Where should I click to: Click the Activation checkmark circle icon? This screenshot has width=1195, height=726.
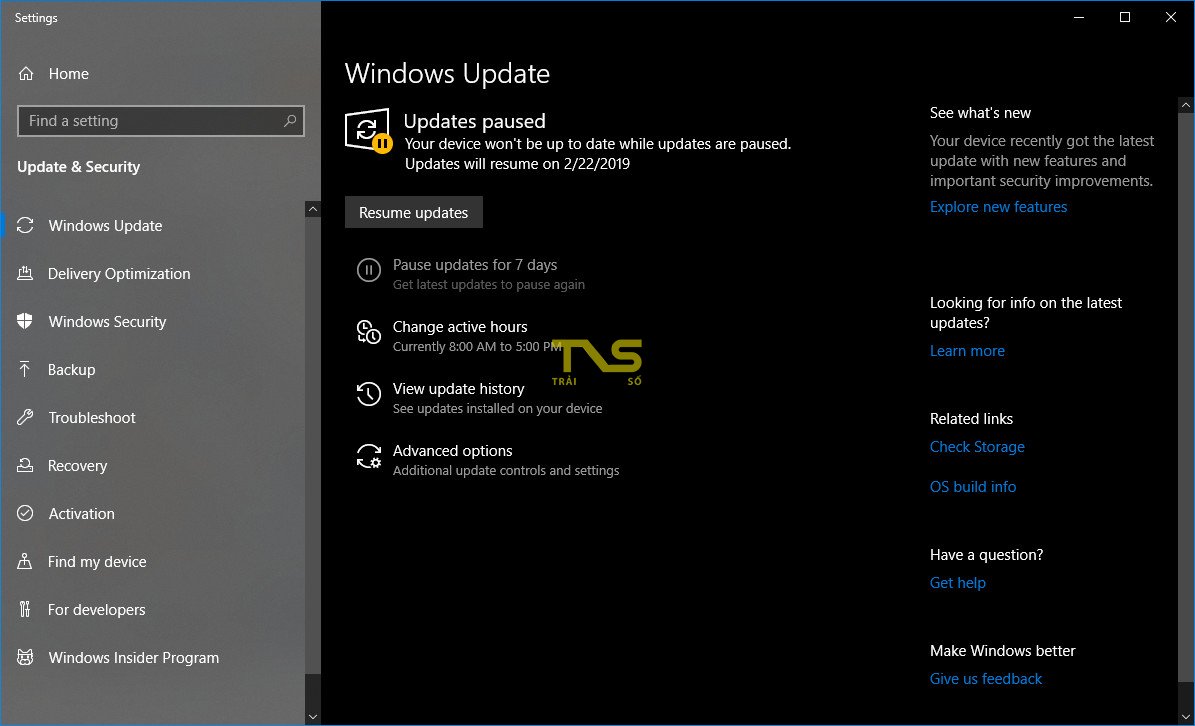(25, 513)
